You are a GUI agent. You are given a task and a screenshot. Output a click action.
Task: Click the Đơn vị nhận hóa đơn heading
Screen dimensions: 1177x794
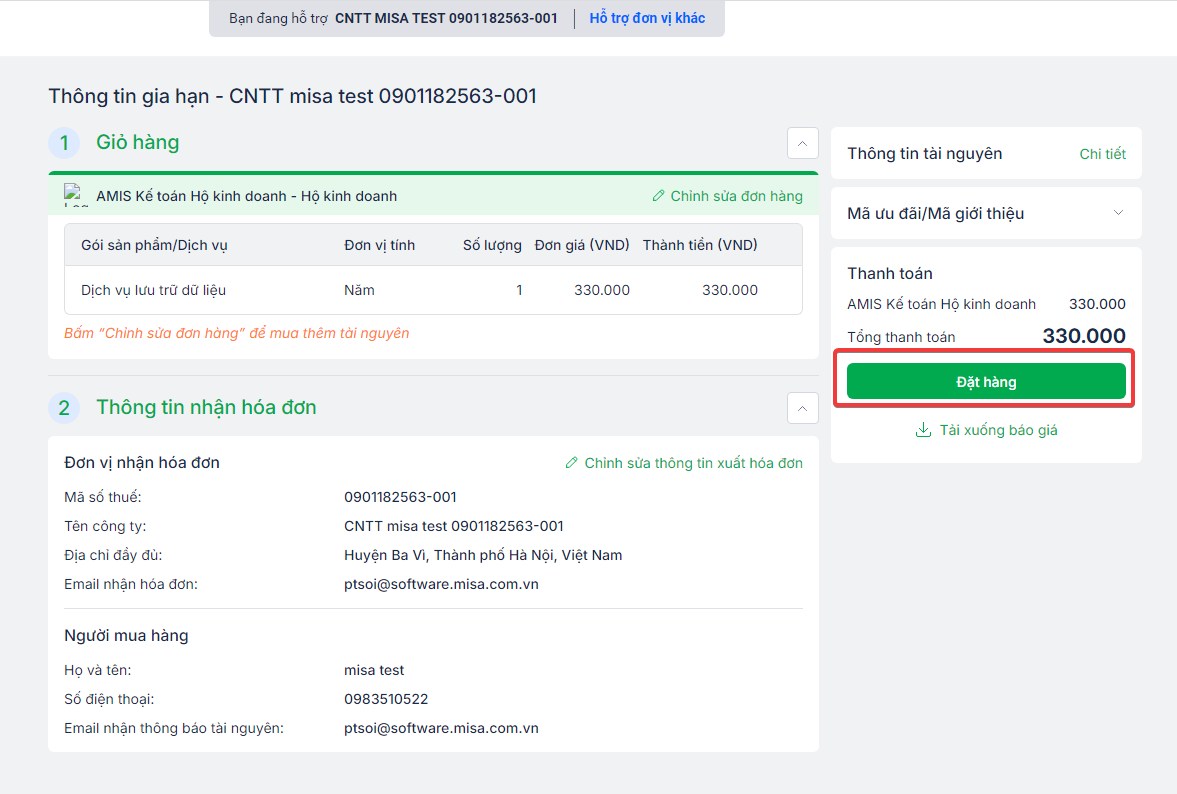coord(142,463)
